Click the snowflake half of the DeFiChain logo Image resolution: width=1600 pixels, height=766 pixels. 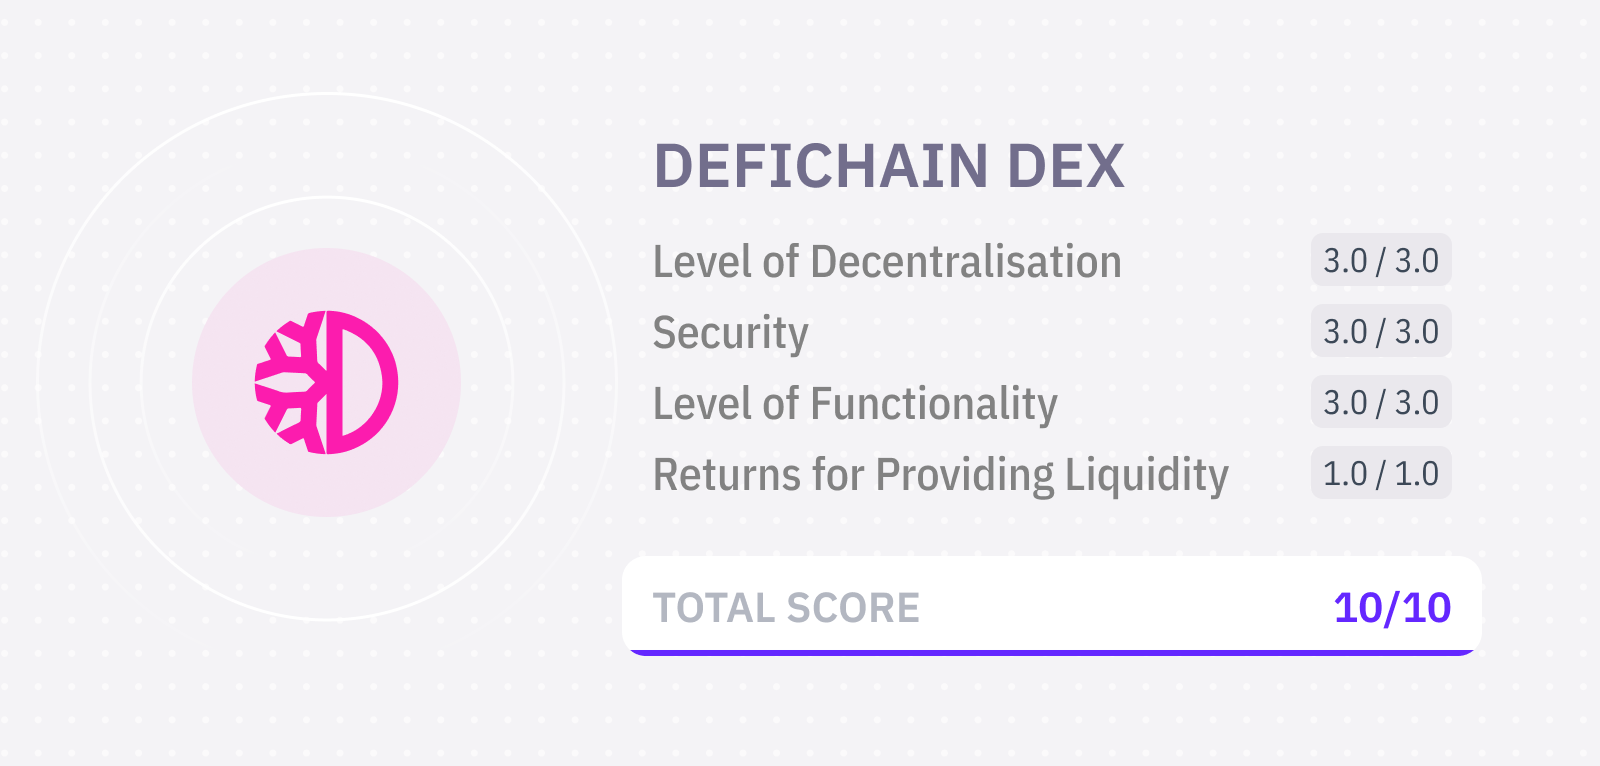click(x=289, y=382)
